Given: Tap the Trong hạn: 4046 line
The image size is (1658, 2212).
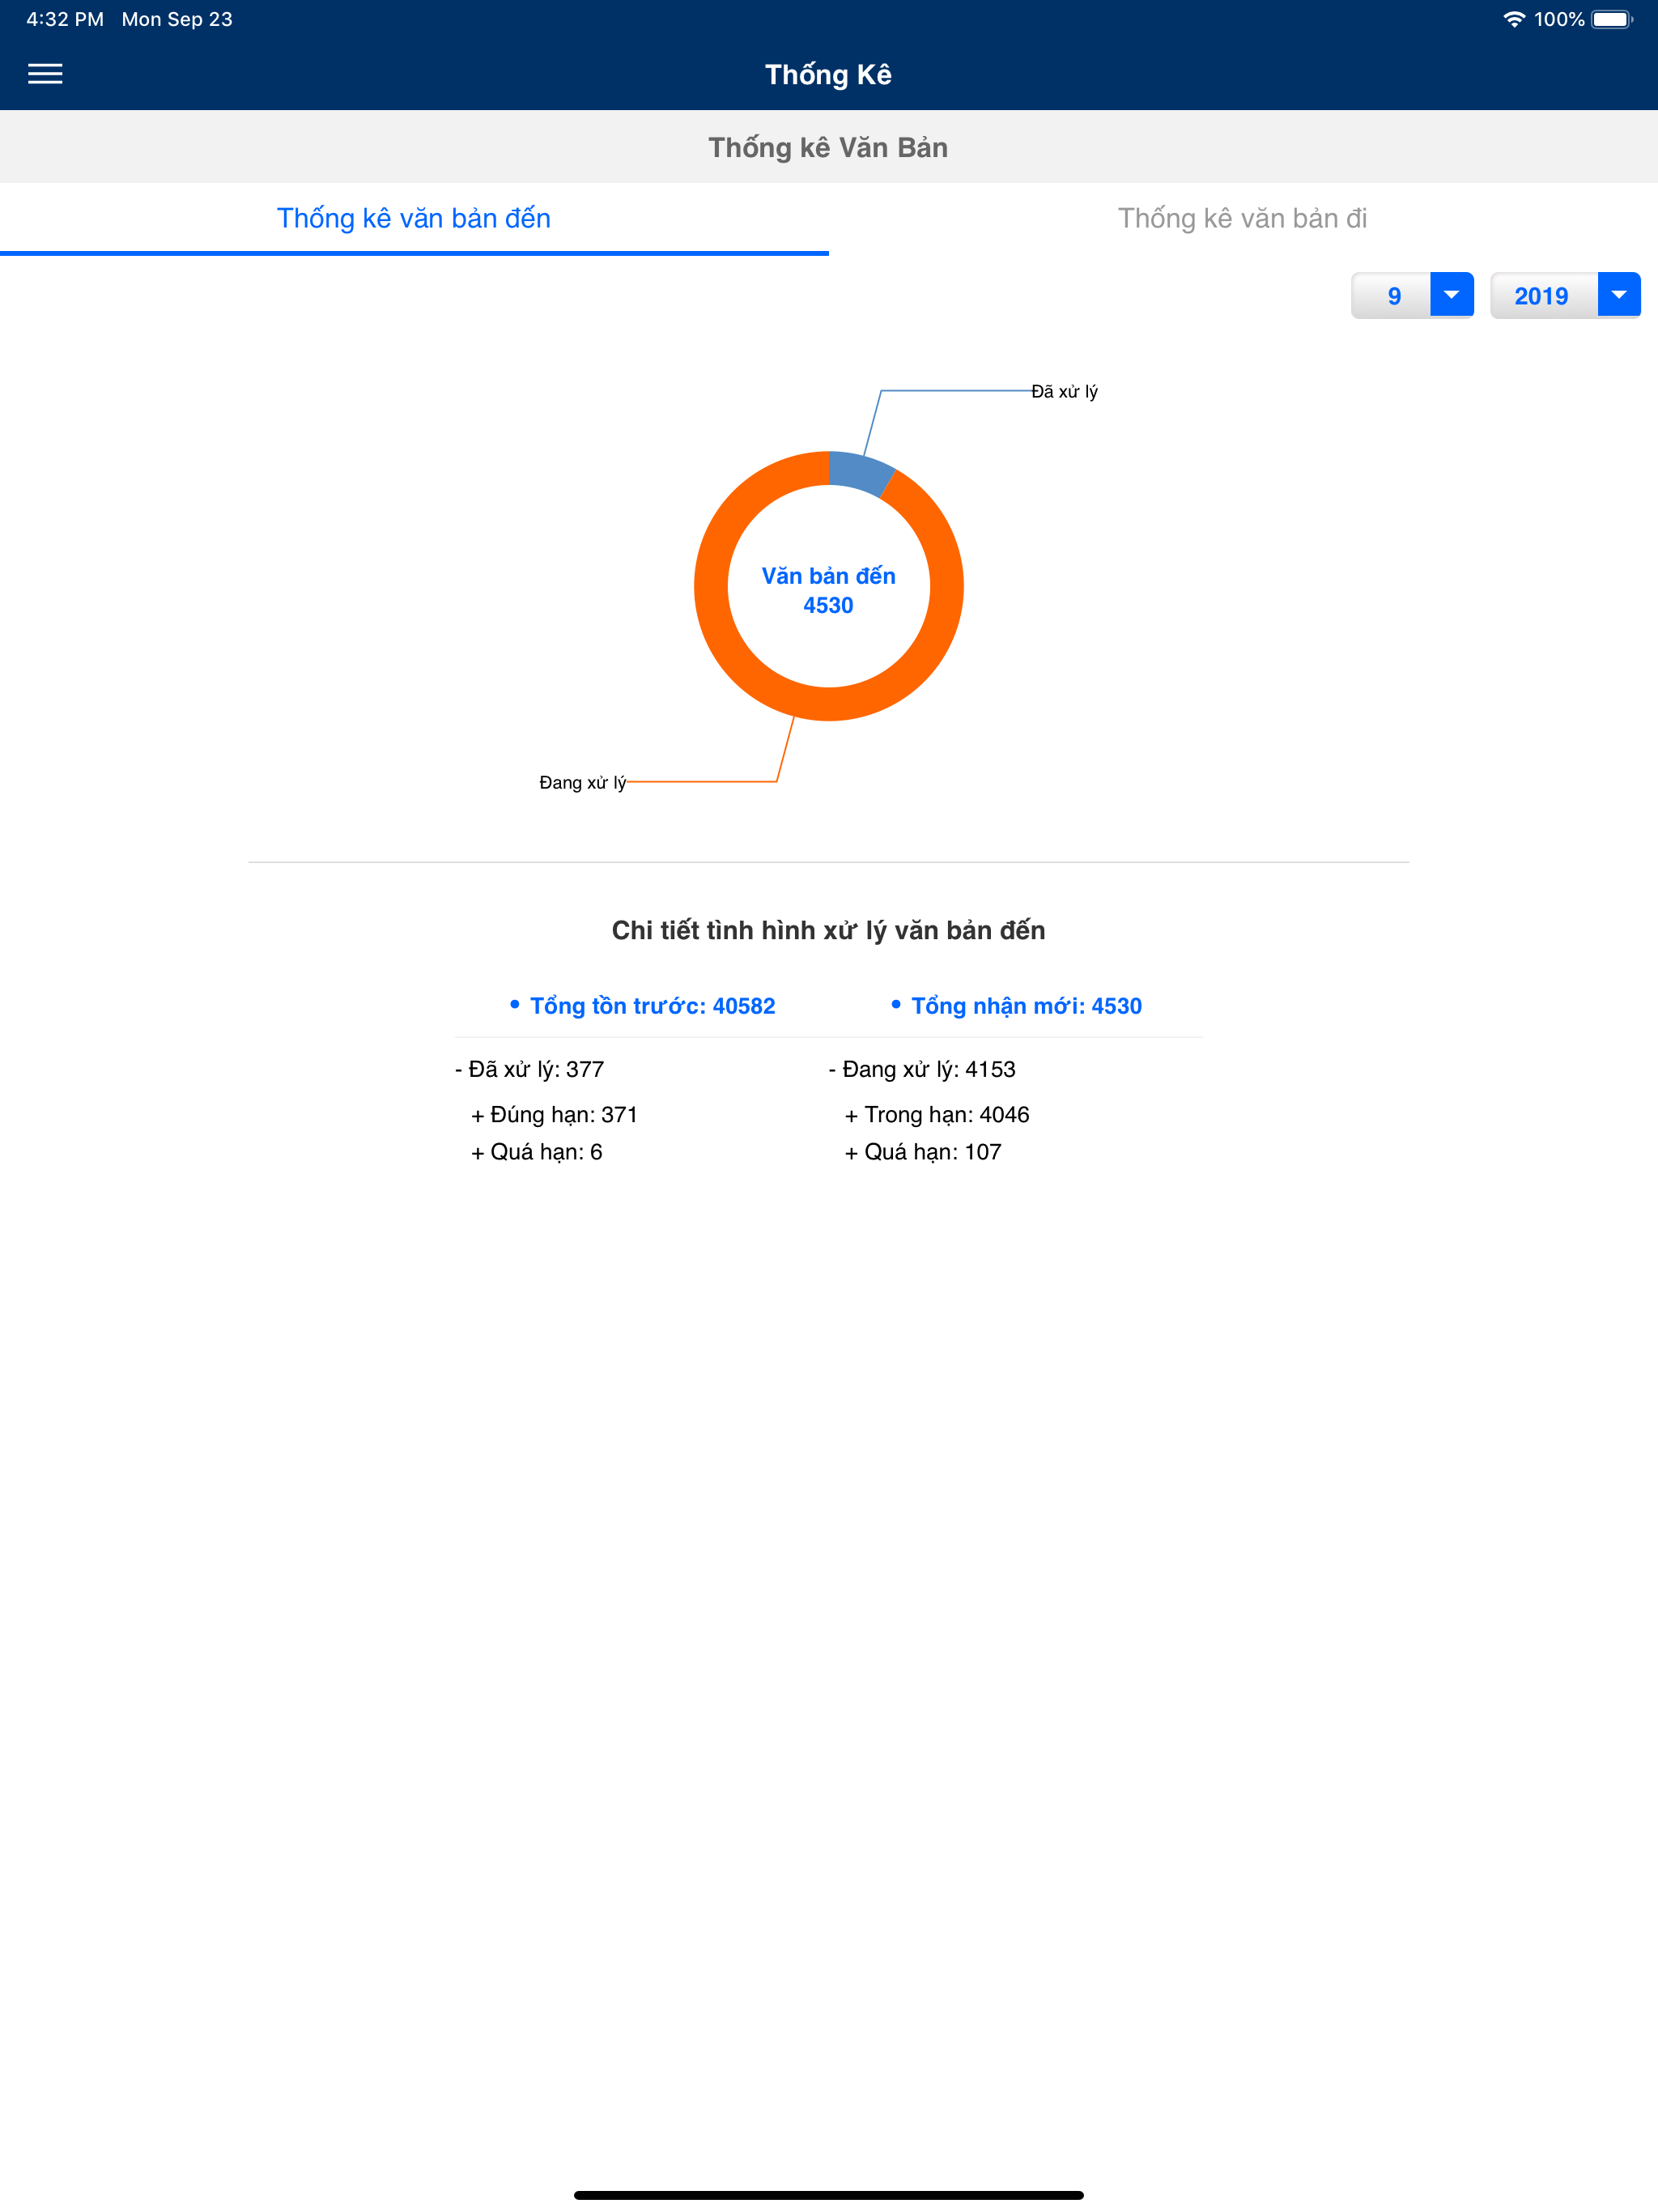Looking at the screenshot, I should click(937, 1115).
